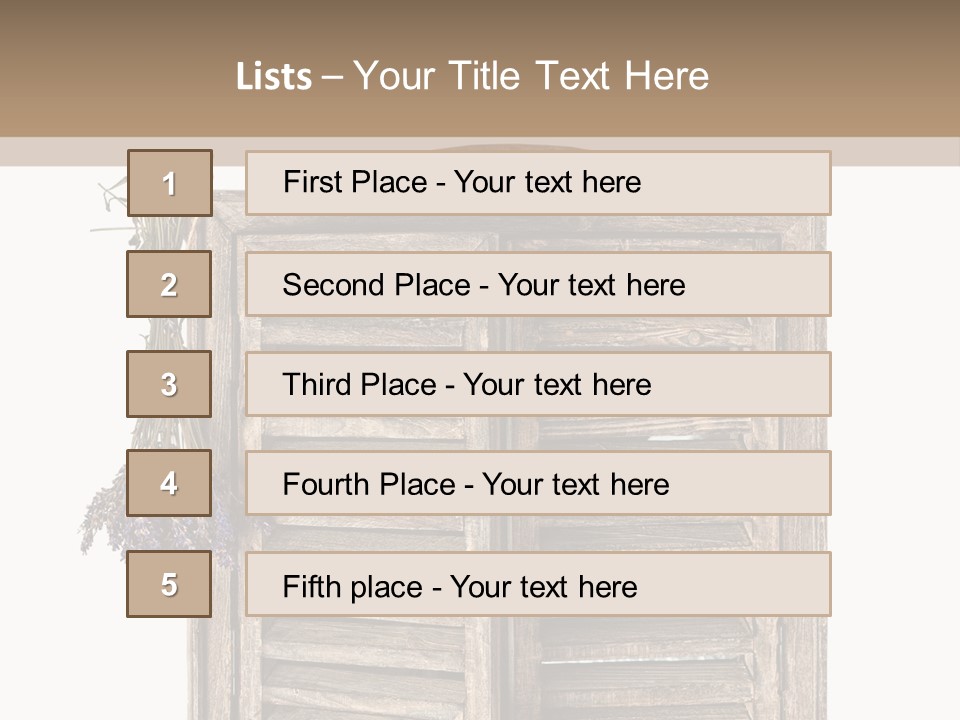
Task: Select "Your Title Text Here" title text
Action: [x=530, y=77]
